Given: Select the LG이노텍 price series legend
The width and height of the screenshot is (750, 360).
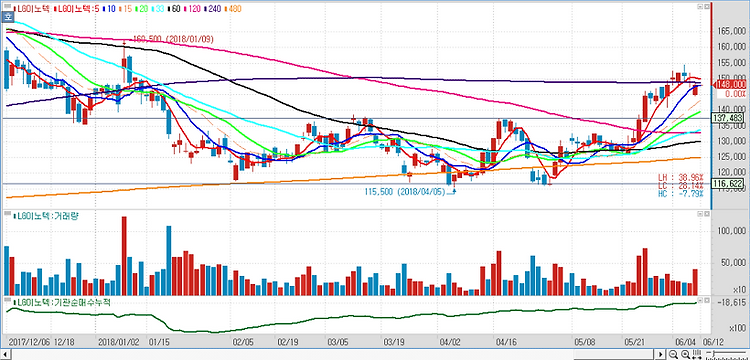Looking at the screenshot, I should 32,9.
